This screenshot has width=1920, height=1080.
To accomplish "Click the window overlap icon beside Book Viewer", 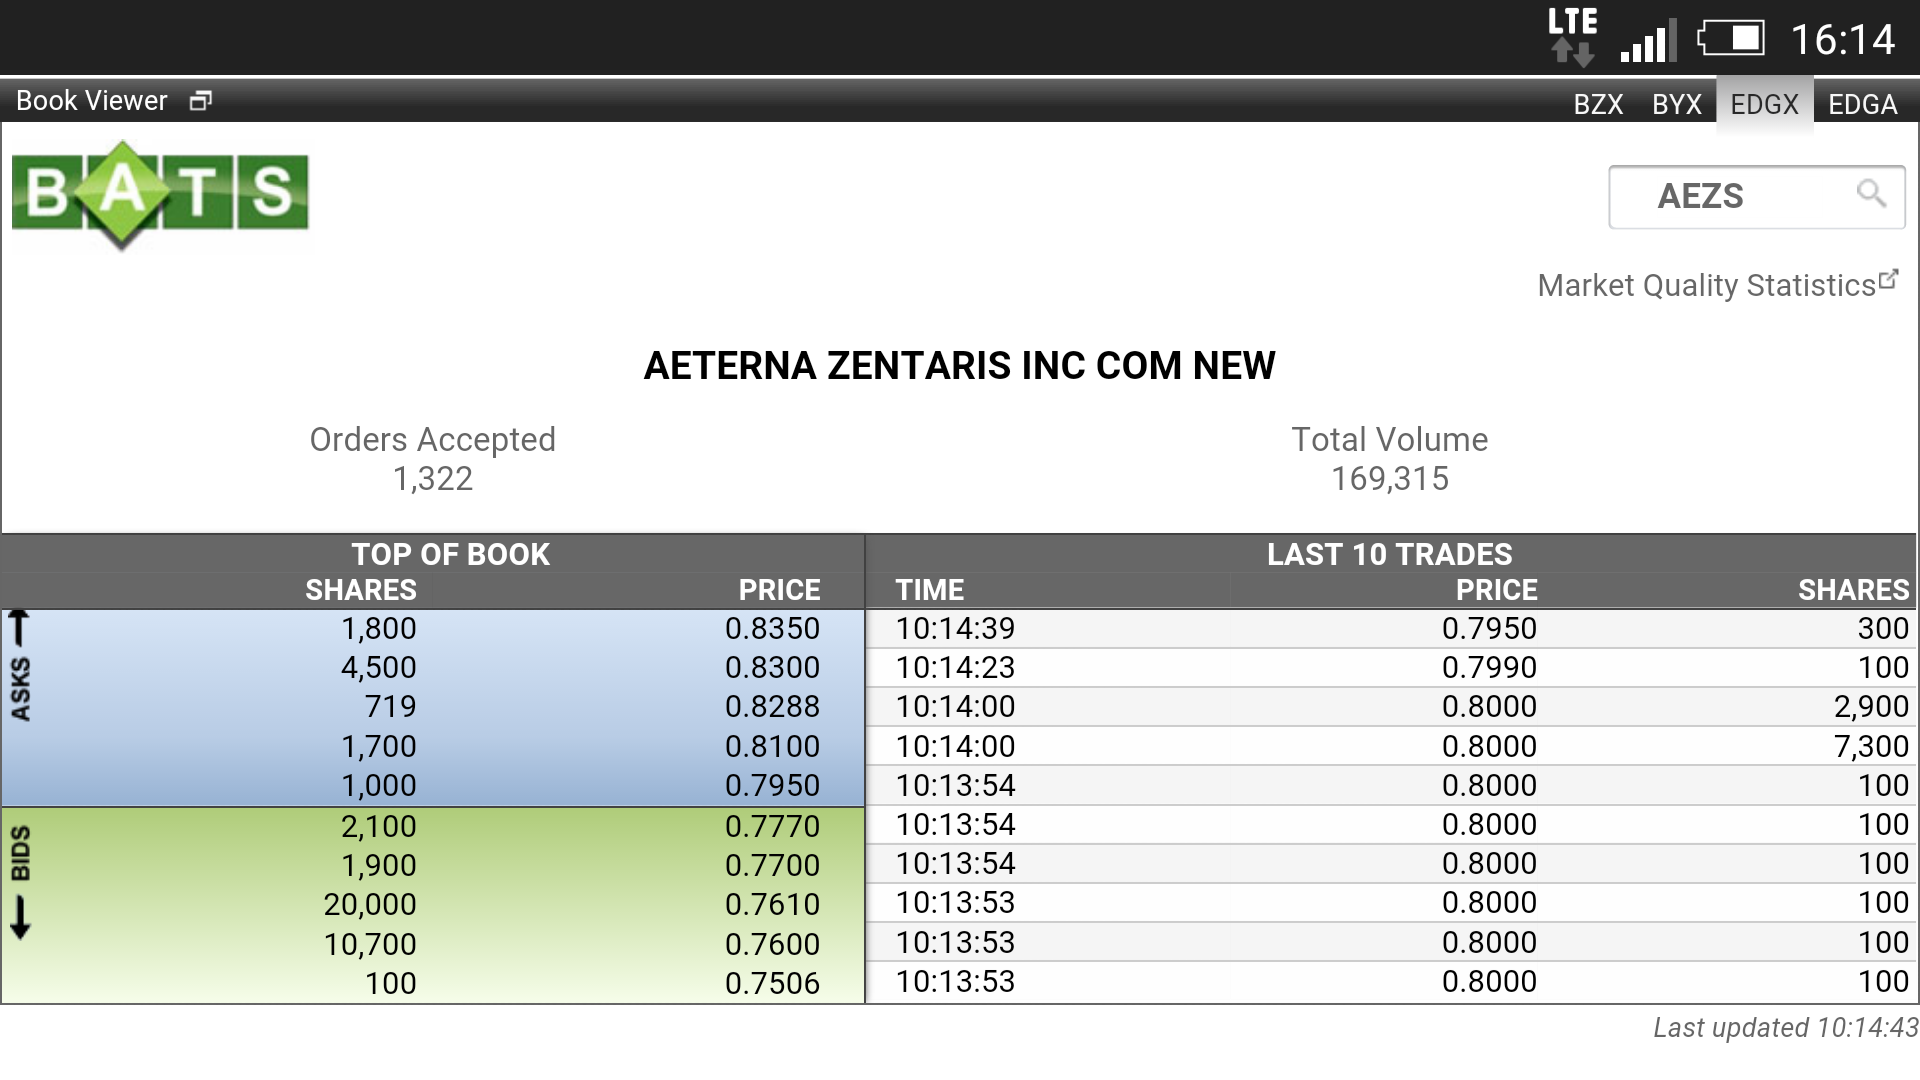I will [x=199, y=100].
